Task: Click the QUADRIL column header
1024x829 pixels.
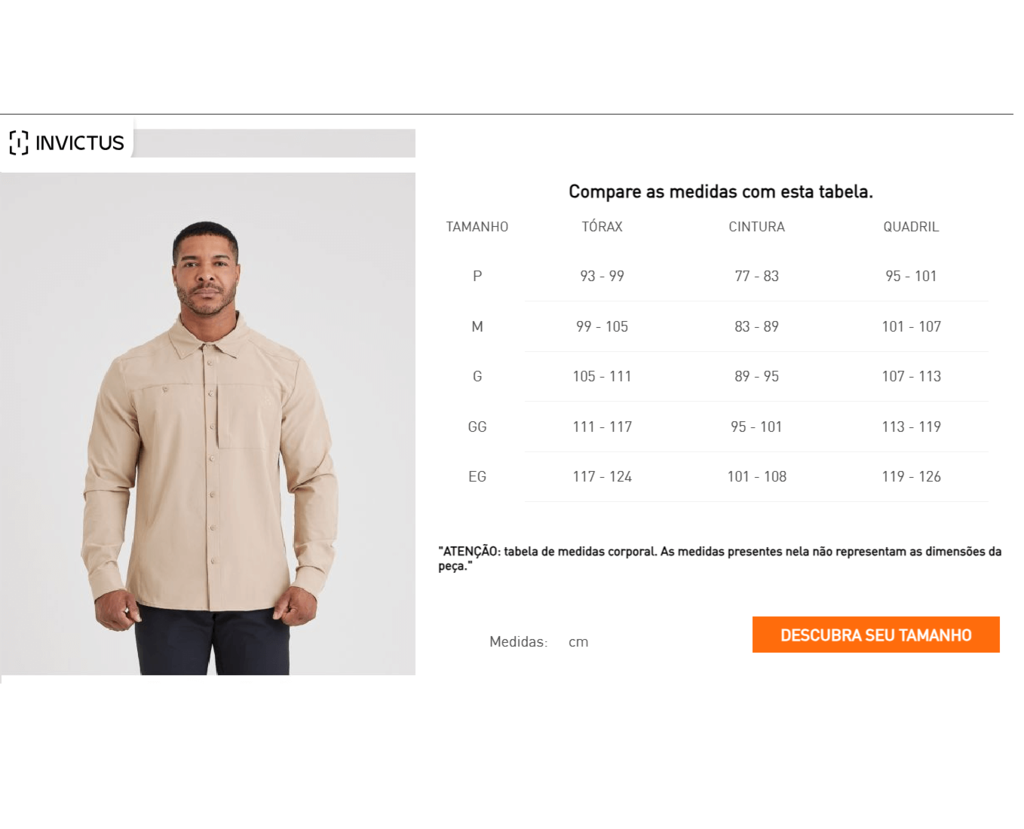Action: [x=911, y=227]
